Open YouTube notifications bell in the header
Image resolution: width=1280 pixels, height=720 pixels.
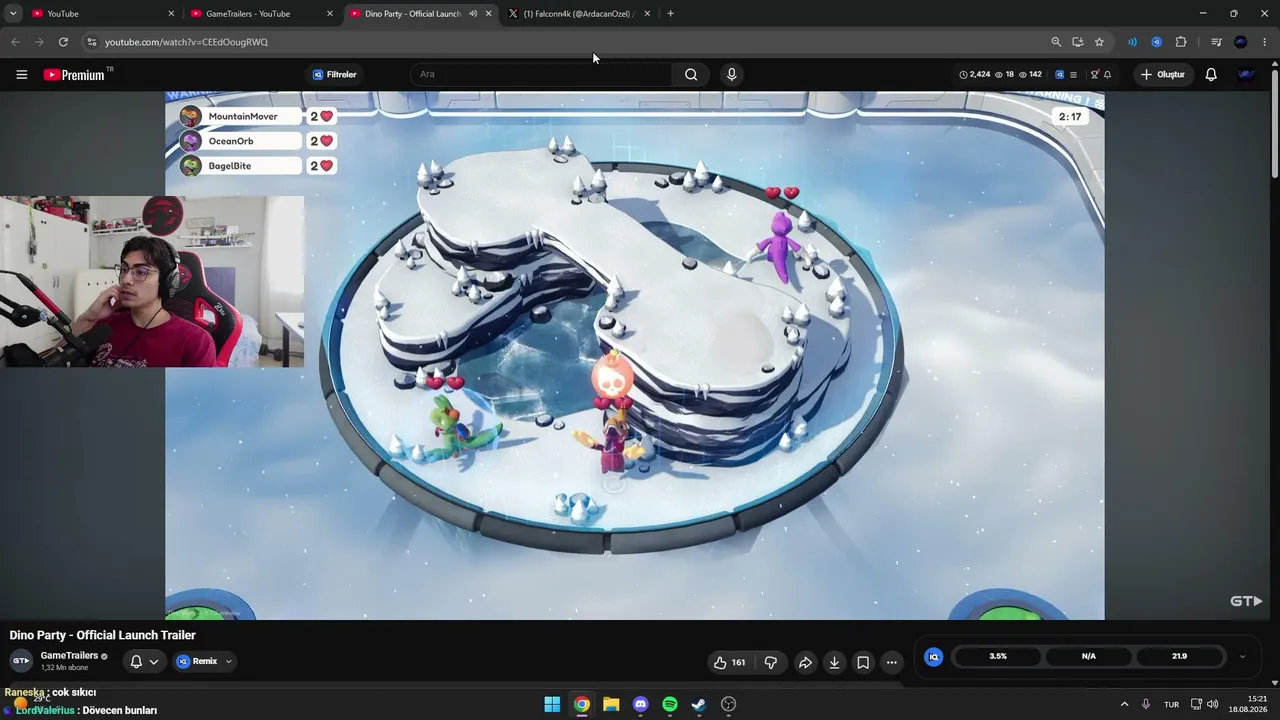tap(1211, 74)
